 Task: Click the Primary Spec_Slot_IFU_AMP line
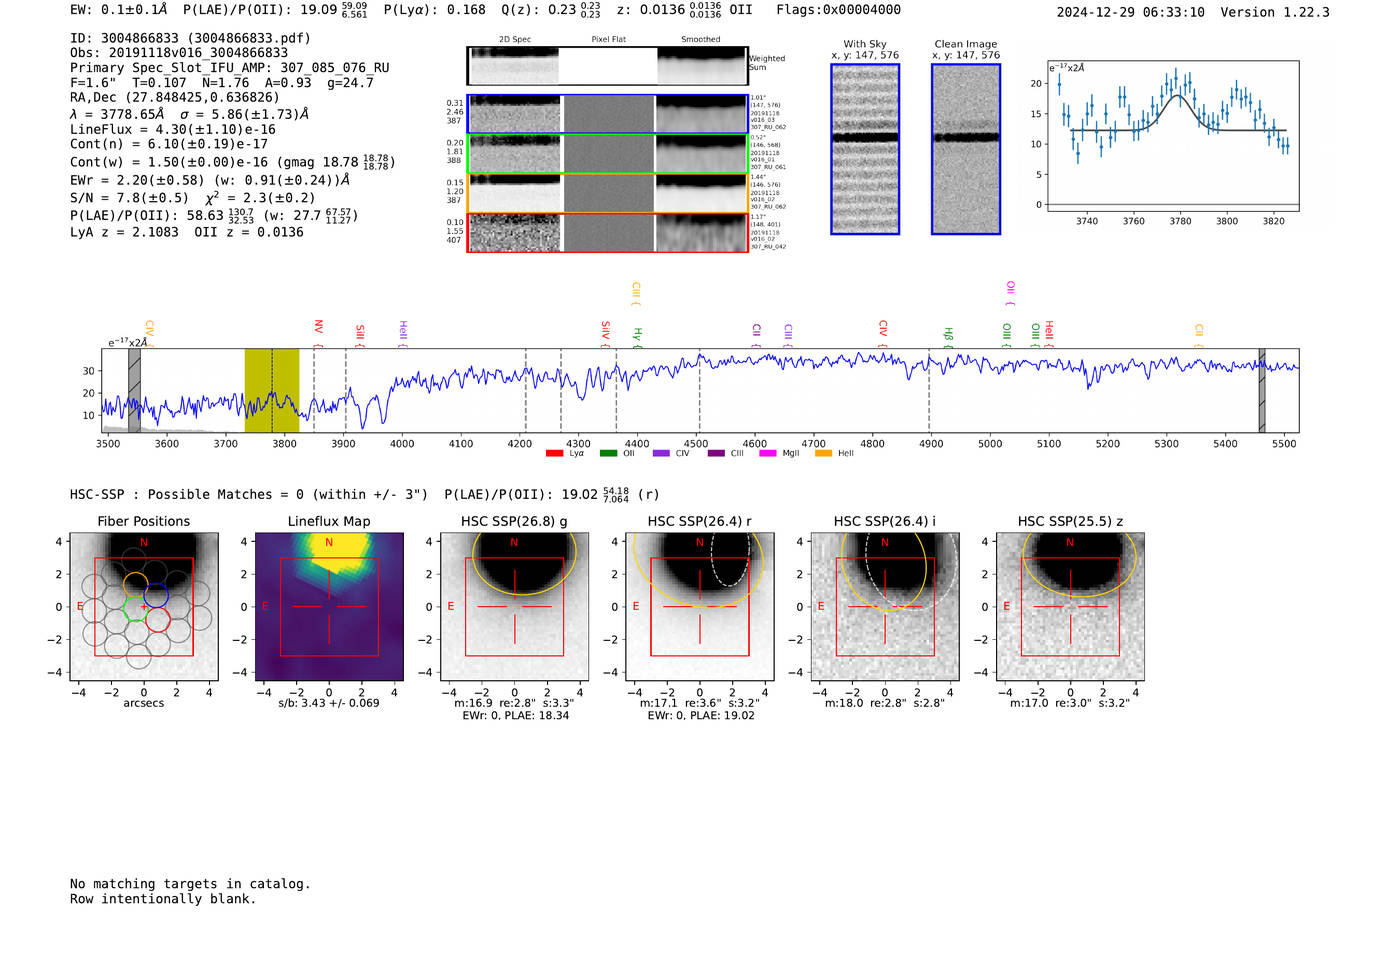click(230, 67)
